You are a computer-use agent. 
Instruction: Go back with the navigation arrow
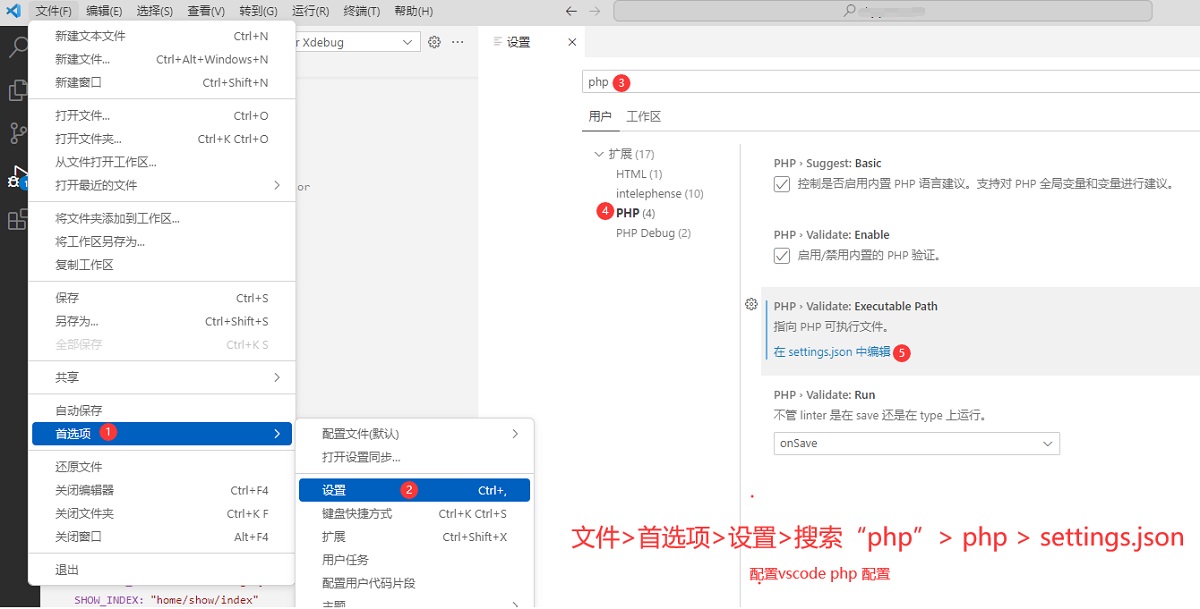(x=571, y=11)
